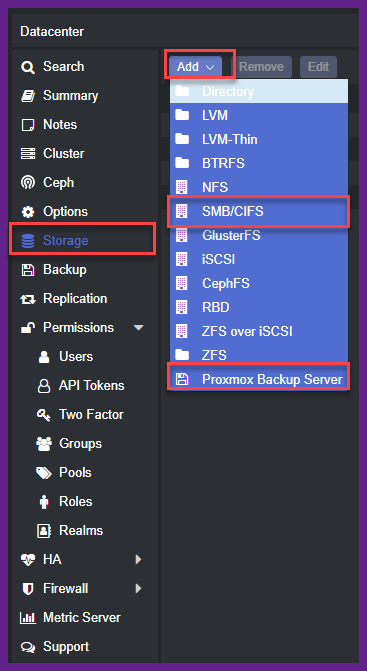Viewport: 367px width, 671px height.
Task: Click the Permissions unlock icon
Action: pyautogui.click(x=28, y=328)
